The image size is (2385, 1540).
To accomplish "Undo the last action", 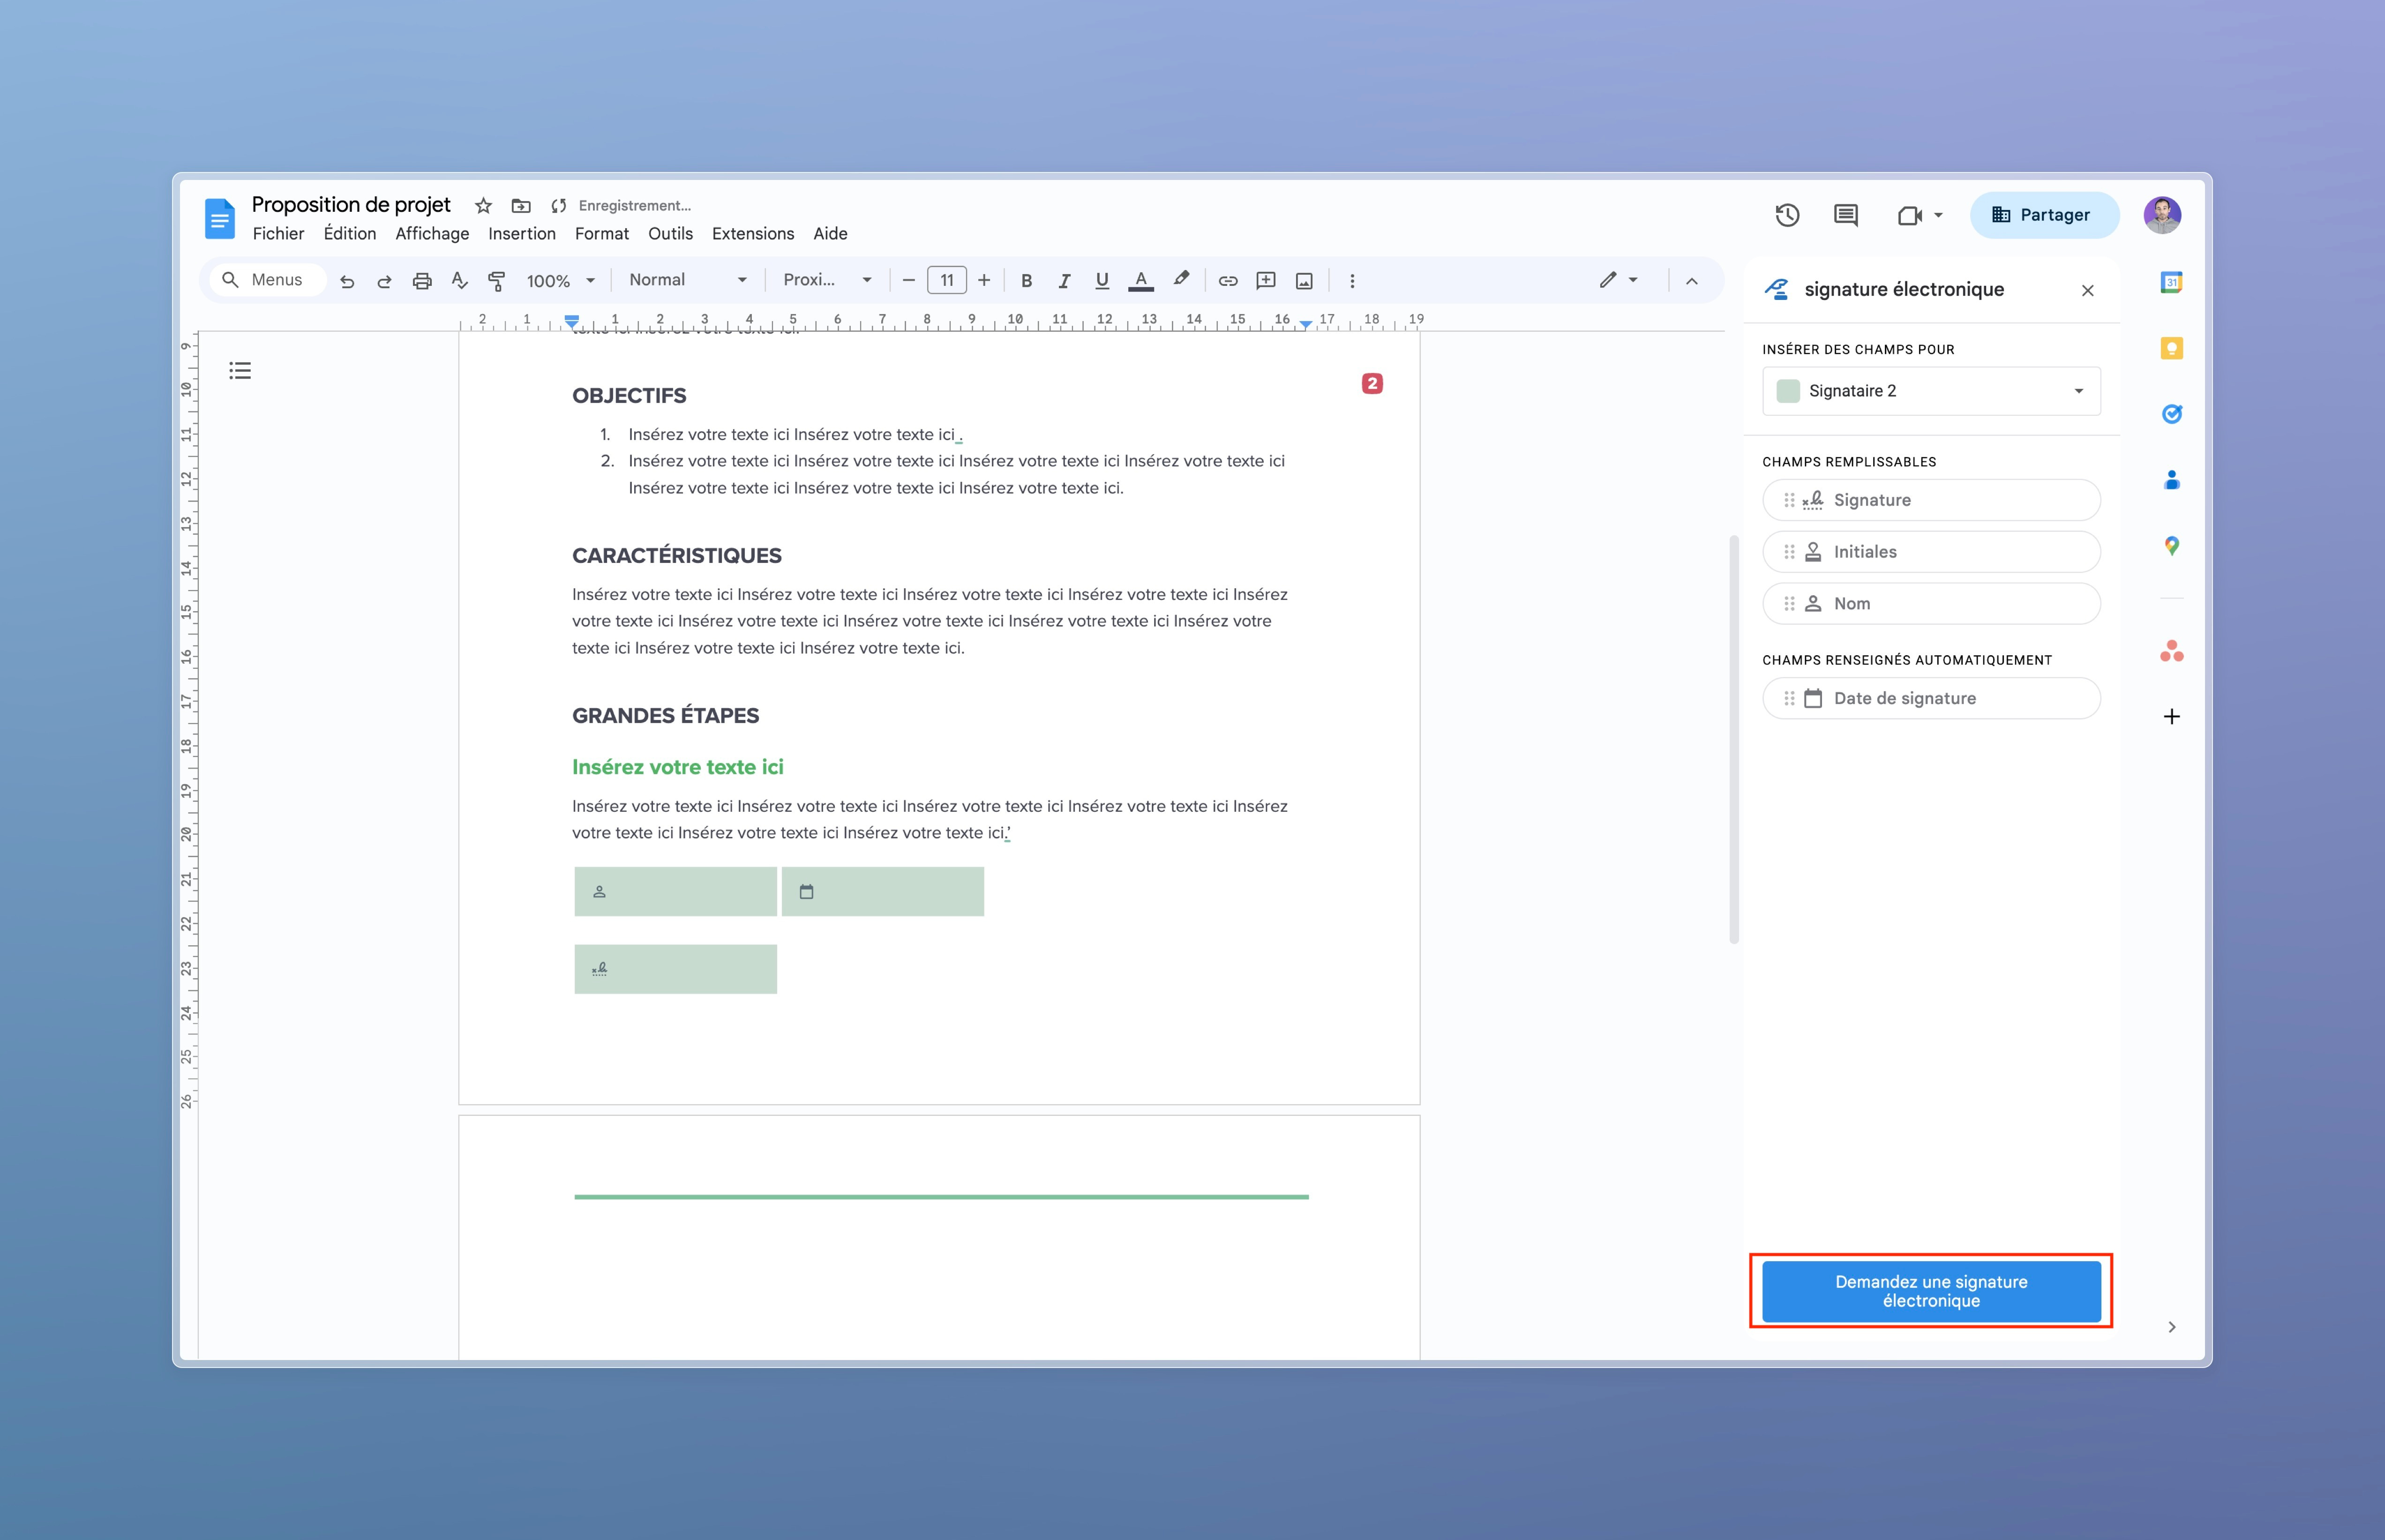I will (347, 281).
